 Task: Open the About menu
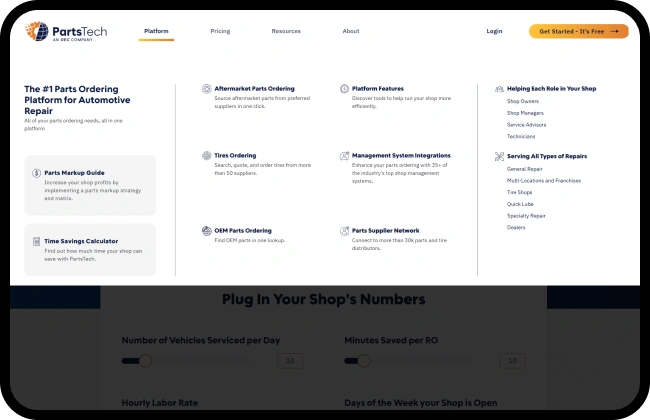click(351, 31)
